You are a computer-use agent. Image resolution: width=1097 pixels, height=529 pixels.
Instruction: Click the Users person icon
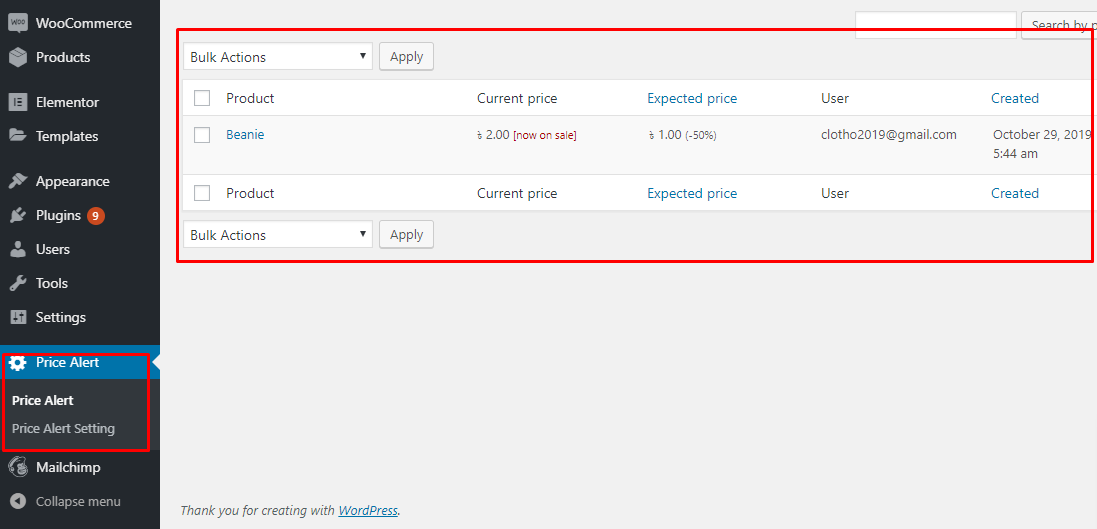click(x=17, y=249)
